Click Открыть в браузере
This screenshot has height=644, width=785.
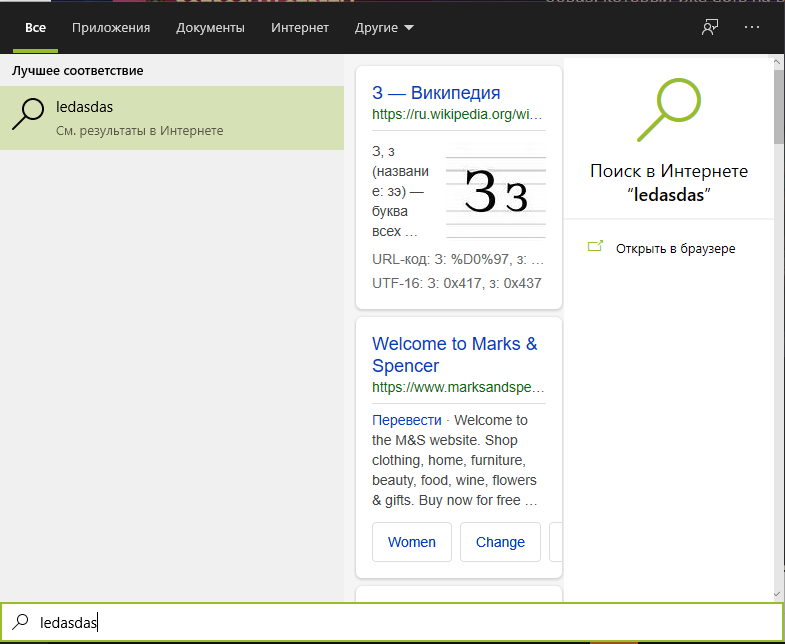click(x=675, y=249)
